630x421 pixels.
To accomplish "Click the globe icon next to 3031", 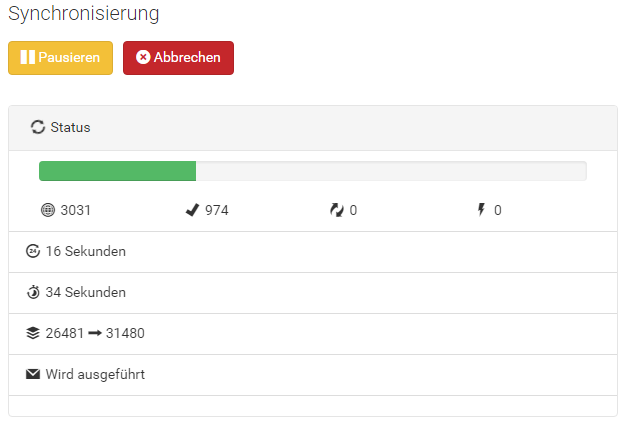I will [48, 210].
